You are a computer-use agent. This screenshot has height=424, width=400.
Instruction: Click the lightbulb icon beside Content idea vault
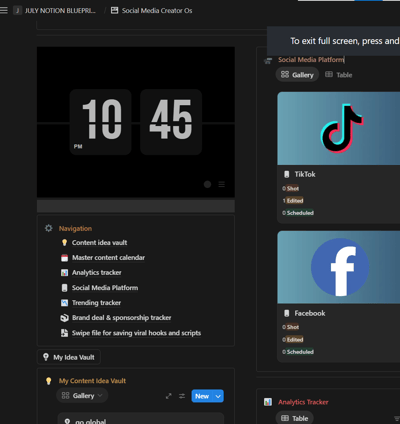[64, 243]
